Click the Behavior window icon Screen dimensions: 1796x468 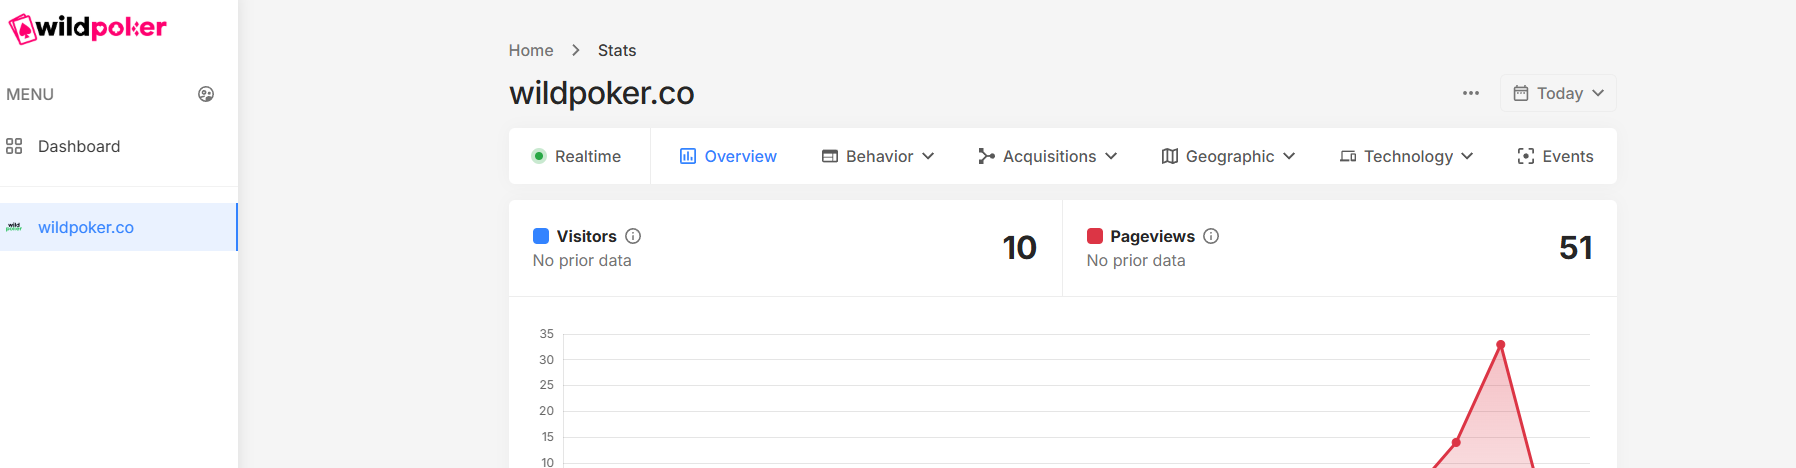coord(830,156)
